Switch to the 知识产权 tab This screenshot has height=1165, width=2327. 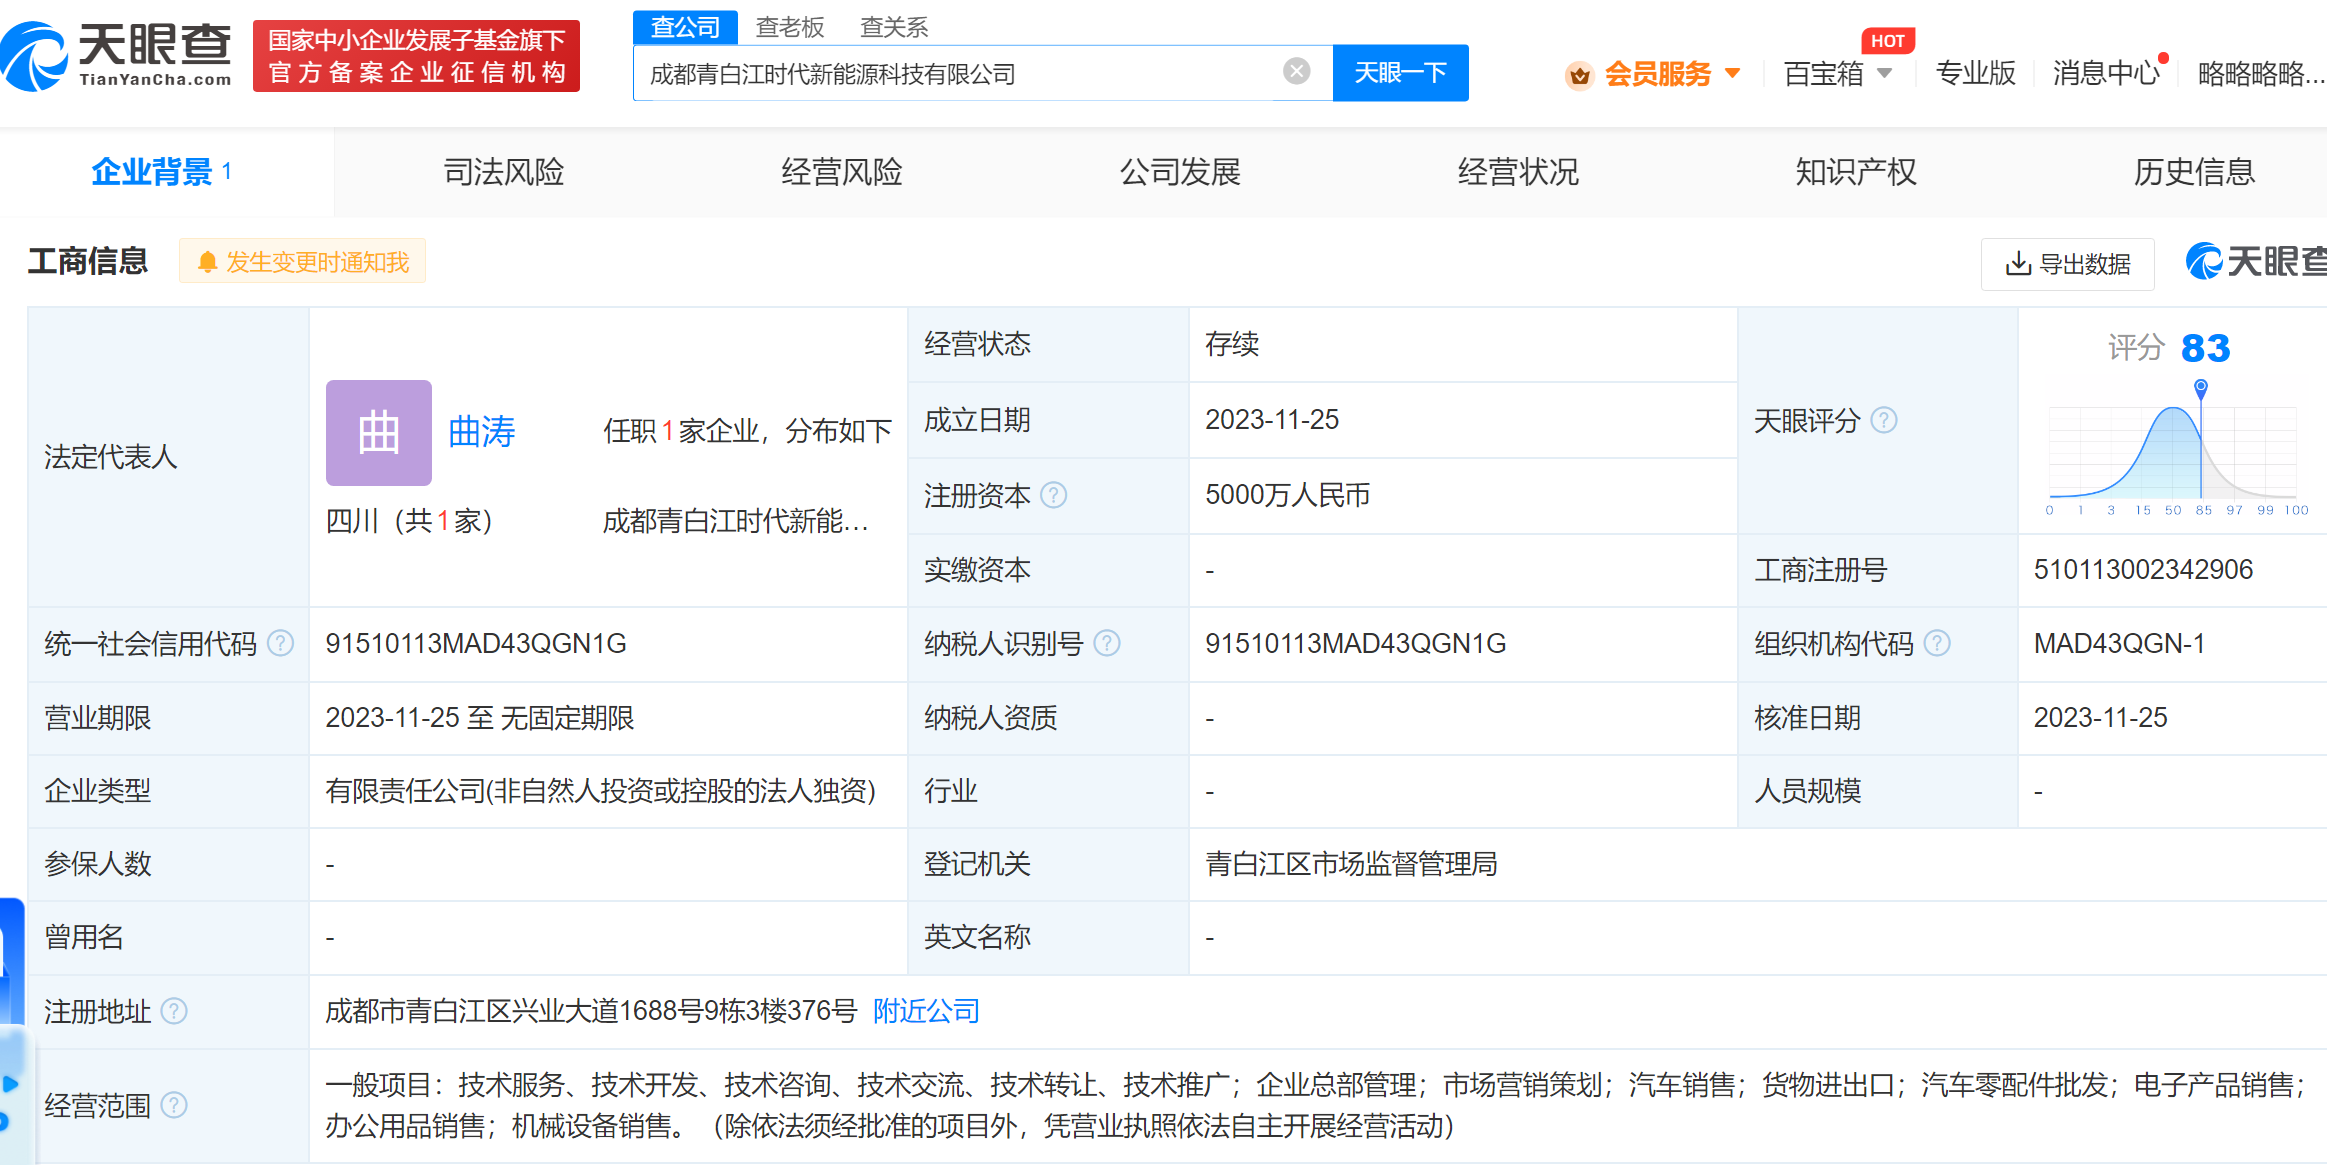pos(1856,172)
